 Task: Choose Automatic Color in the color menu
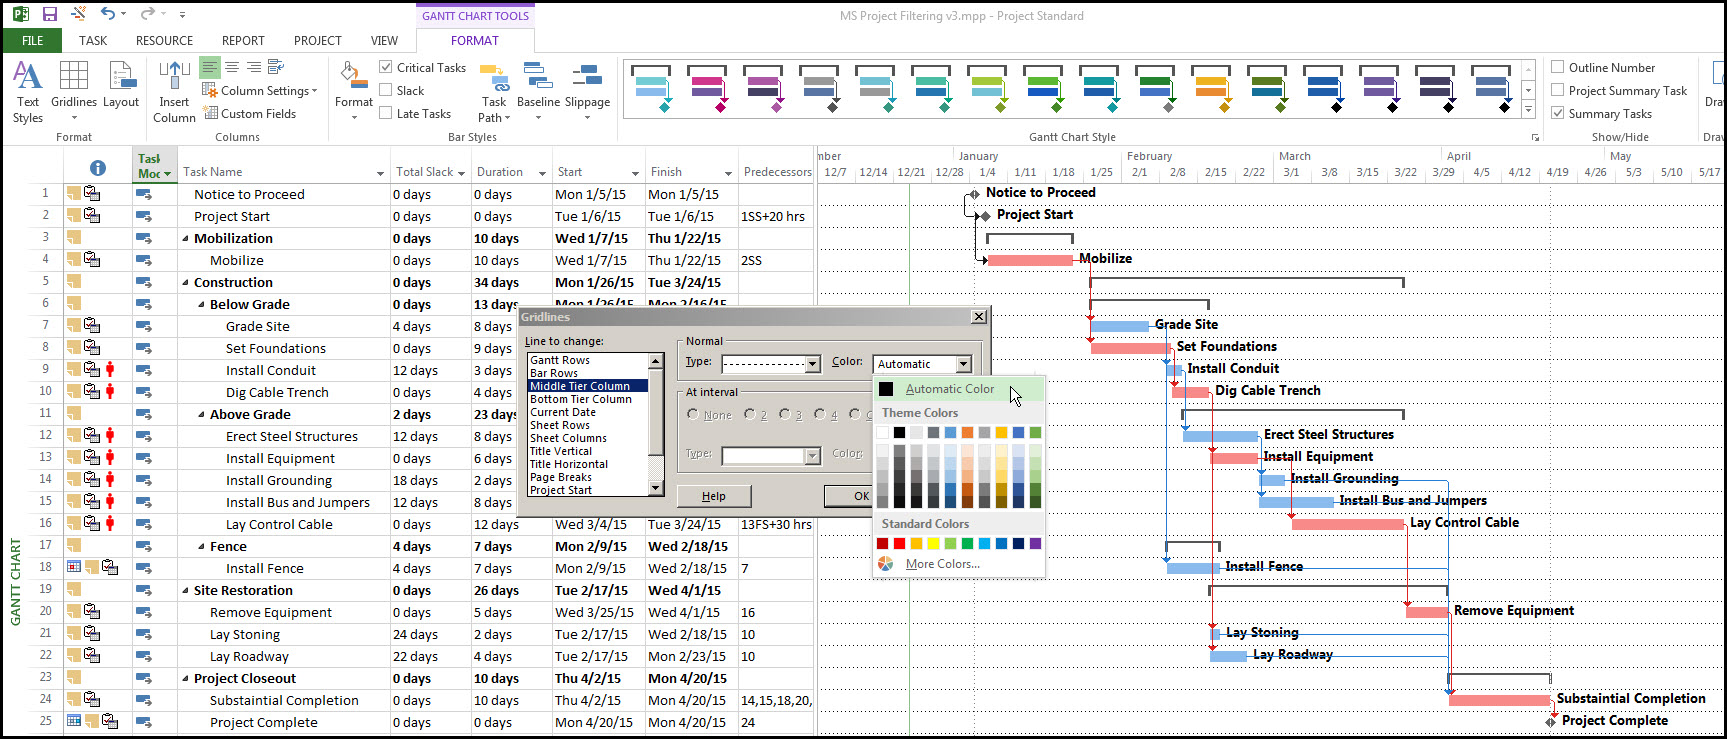click(x=949, y=389)
